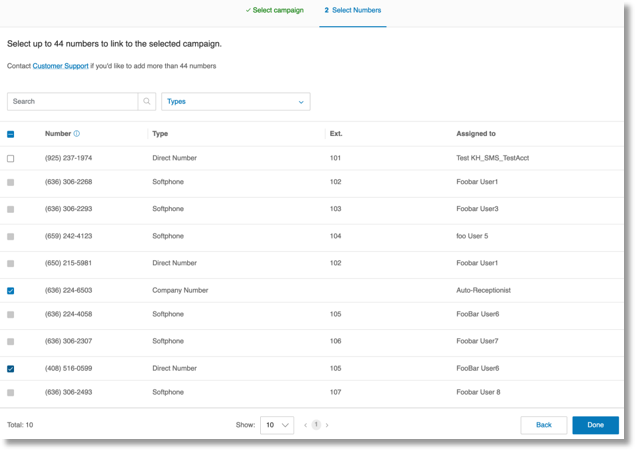Open the Select Numbers step tab
This screenshot has width=635, height=450.
pos(353,10)
